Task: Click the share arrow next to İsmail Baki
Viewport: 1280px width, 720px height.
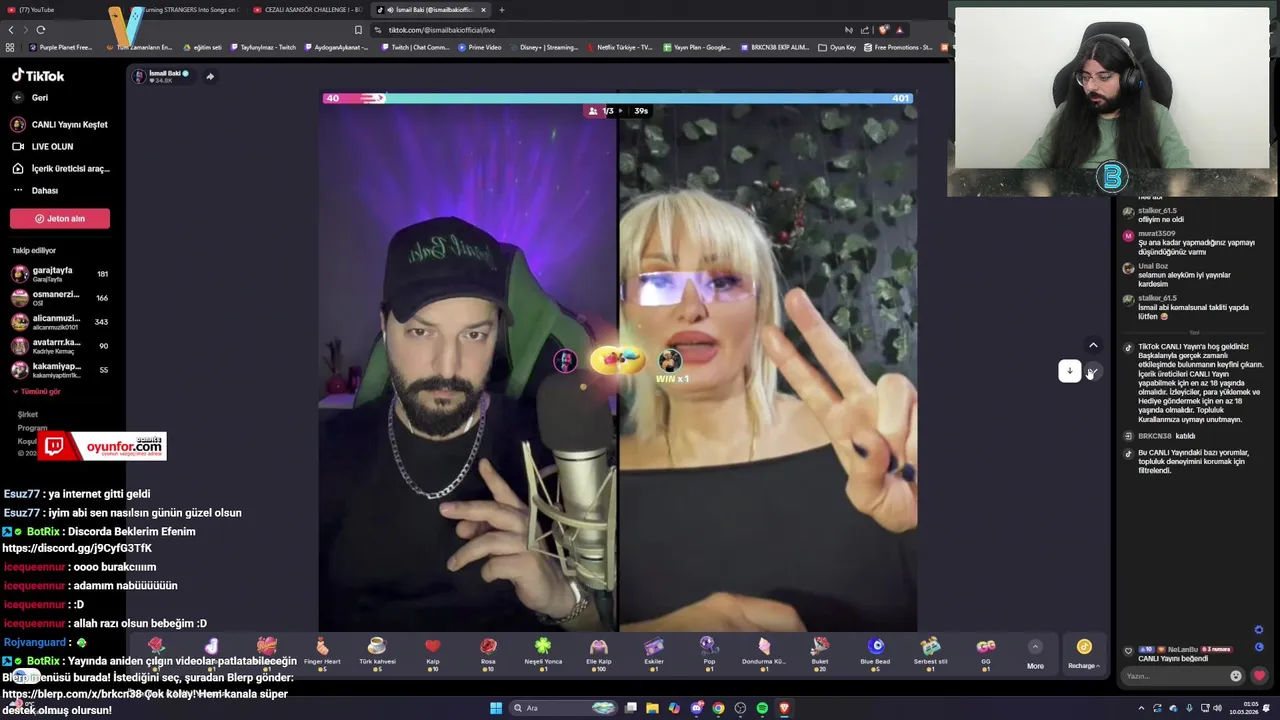Action: 209,76
